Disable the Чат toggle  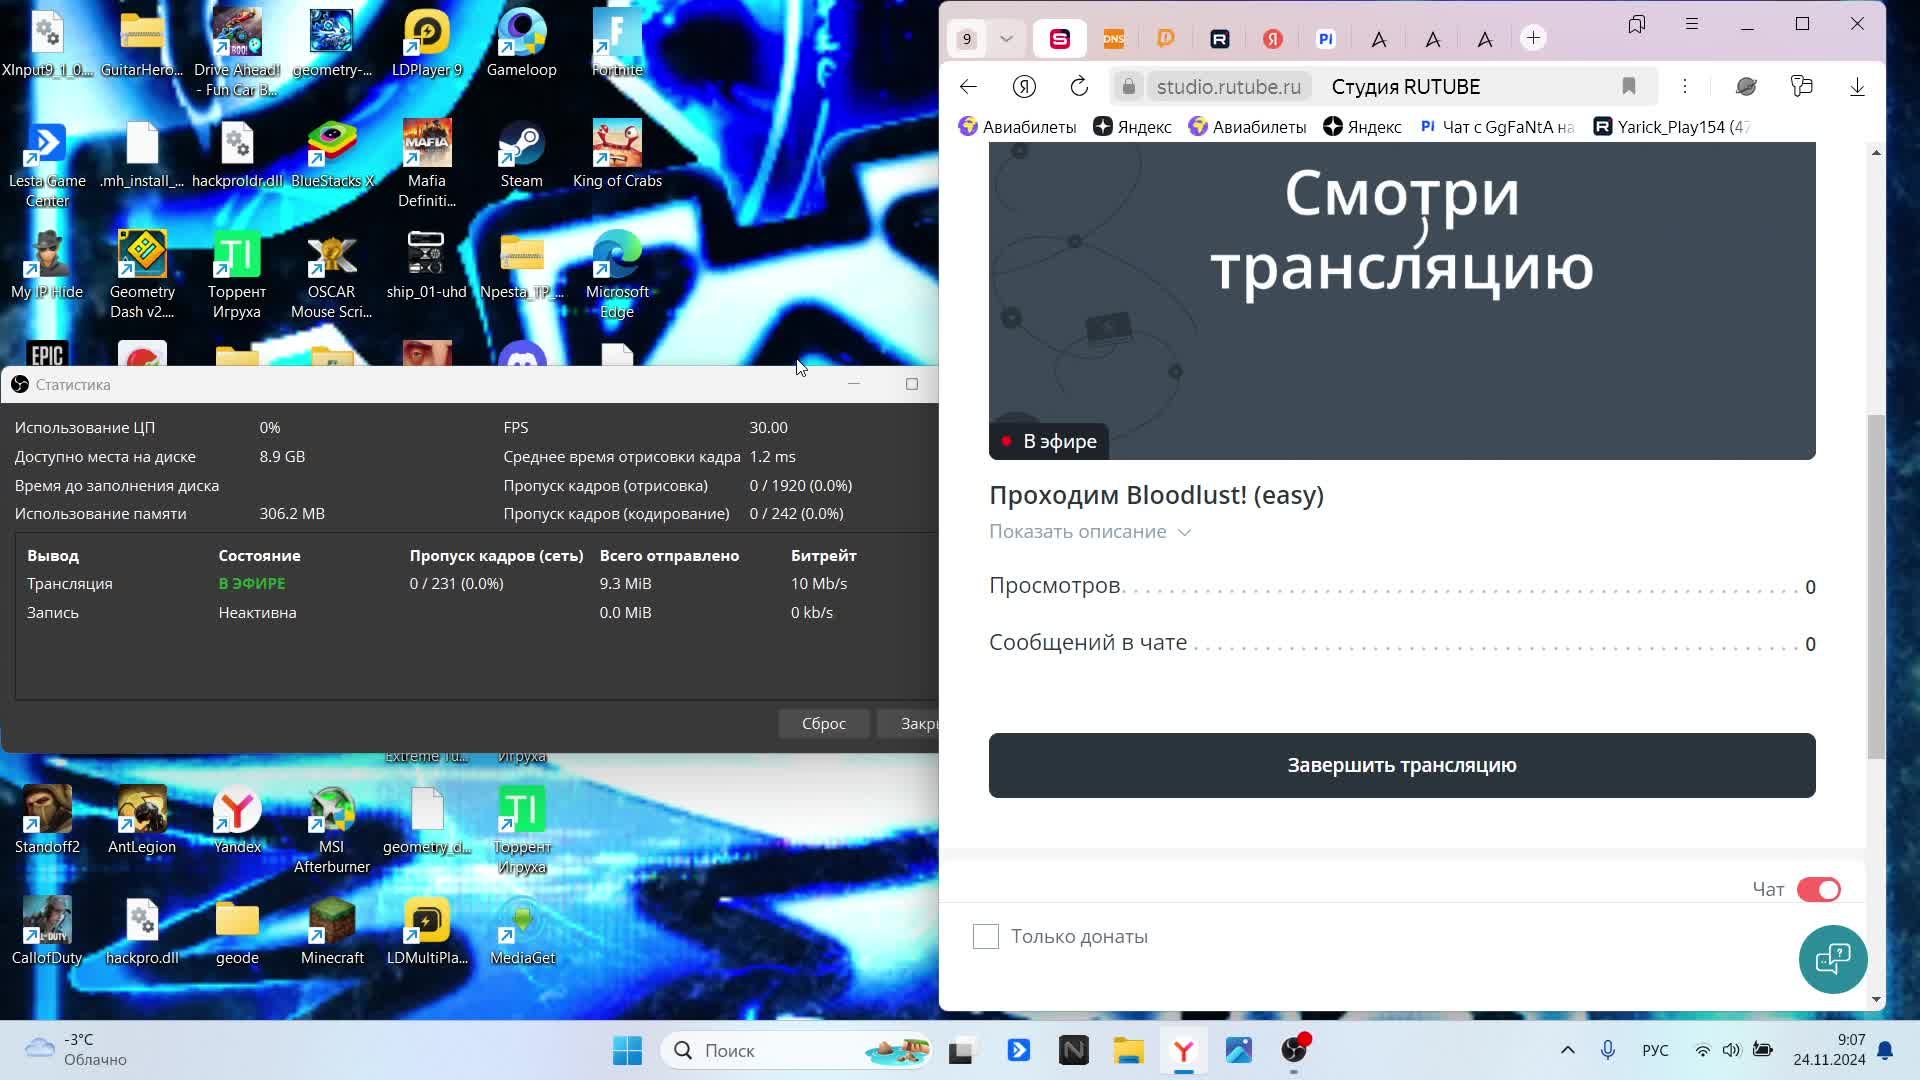(x=1819, y=889)
